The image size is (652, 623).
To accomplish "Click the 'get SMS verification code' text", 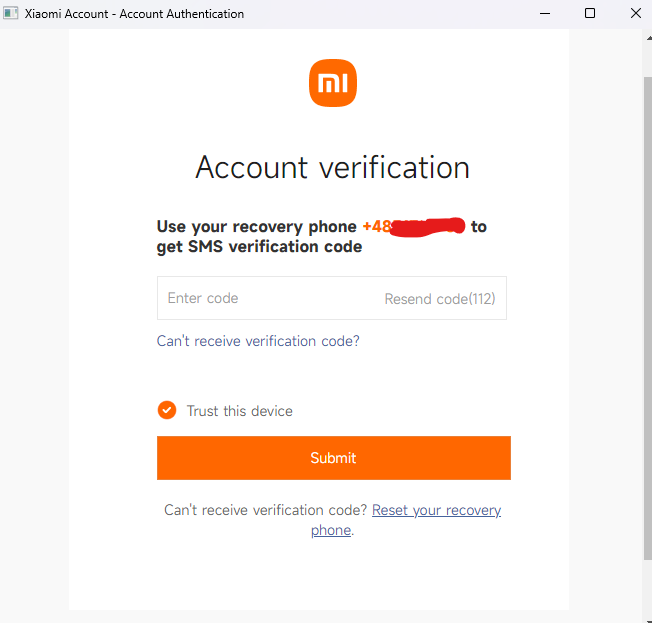I will pos(259,247).
